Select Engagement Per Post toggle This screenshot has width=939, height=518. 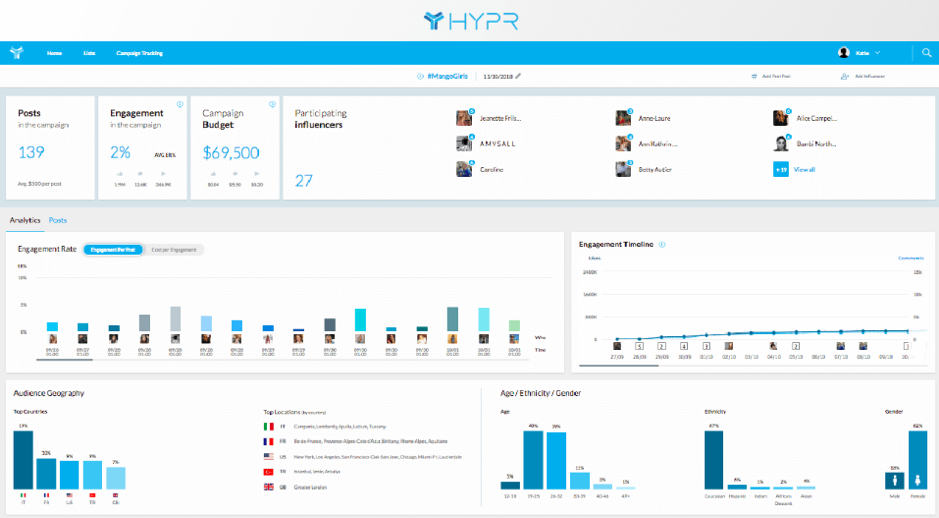click(x=113, y=250)
